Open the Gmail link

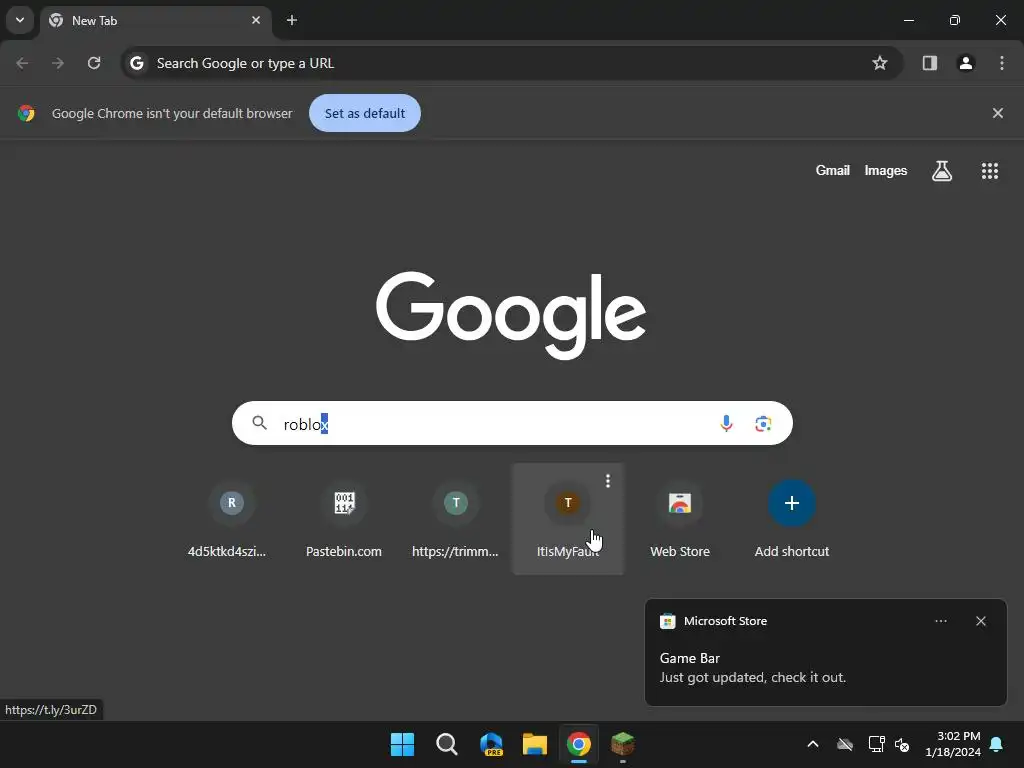[x=833, y=170]
